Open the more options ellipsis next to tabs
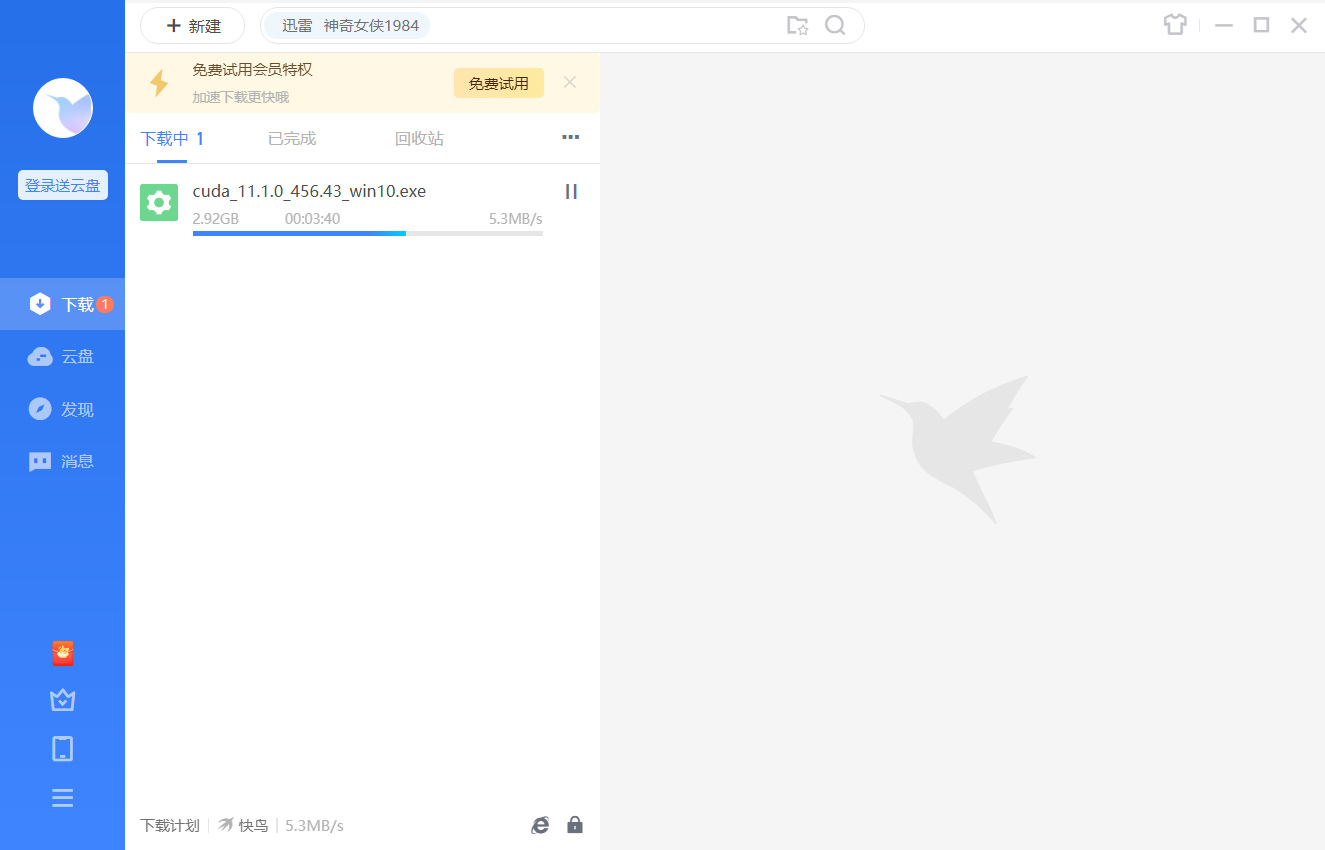Screen dimensions: 1325x850 click(570, 138)
